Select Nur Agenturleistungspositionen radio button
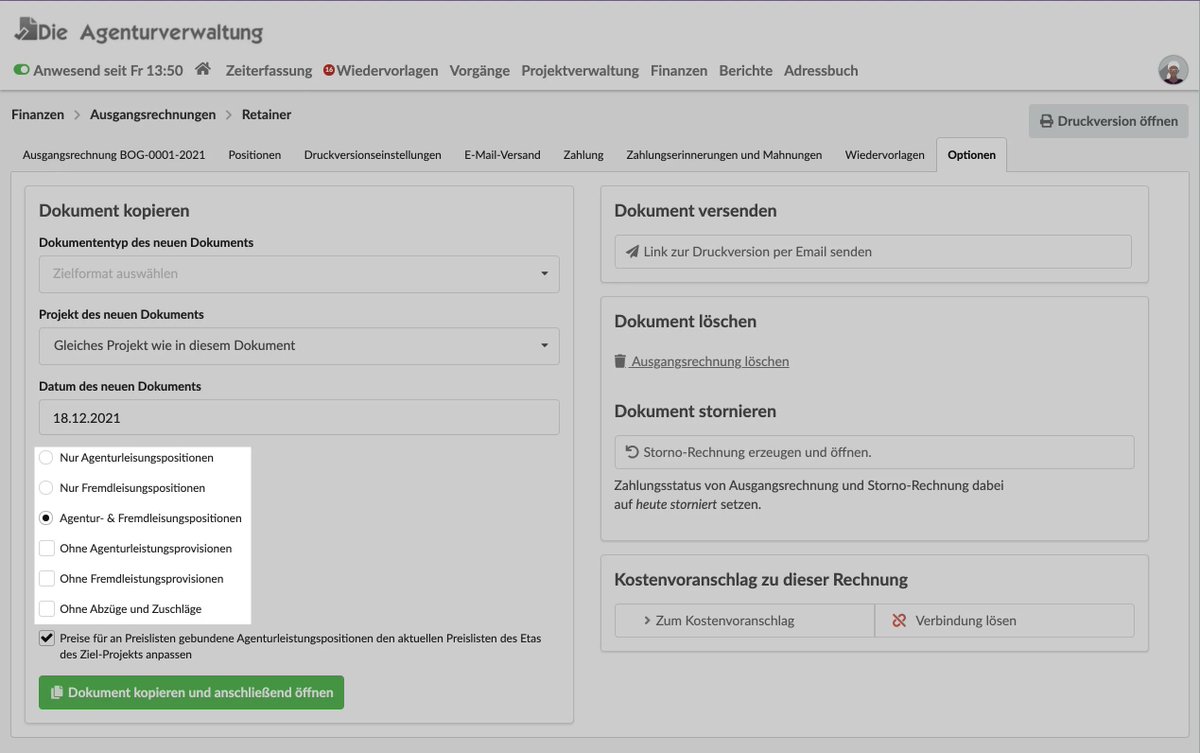1200x753 pixels. 45,457
